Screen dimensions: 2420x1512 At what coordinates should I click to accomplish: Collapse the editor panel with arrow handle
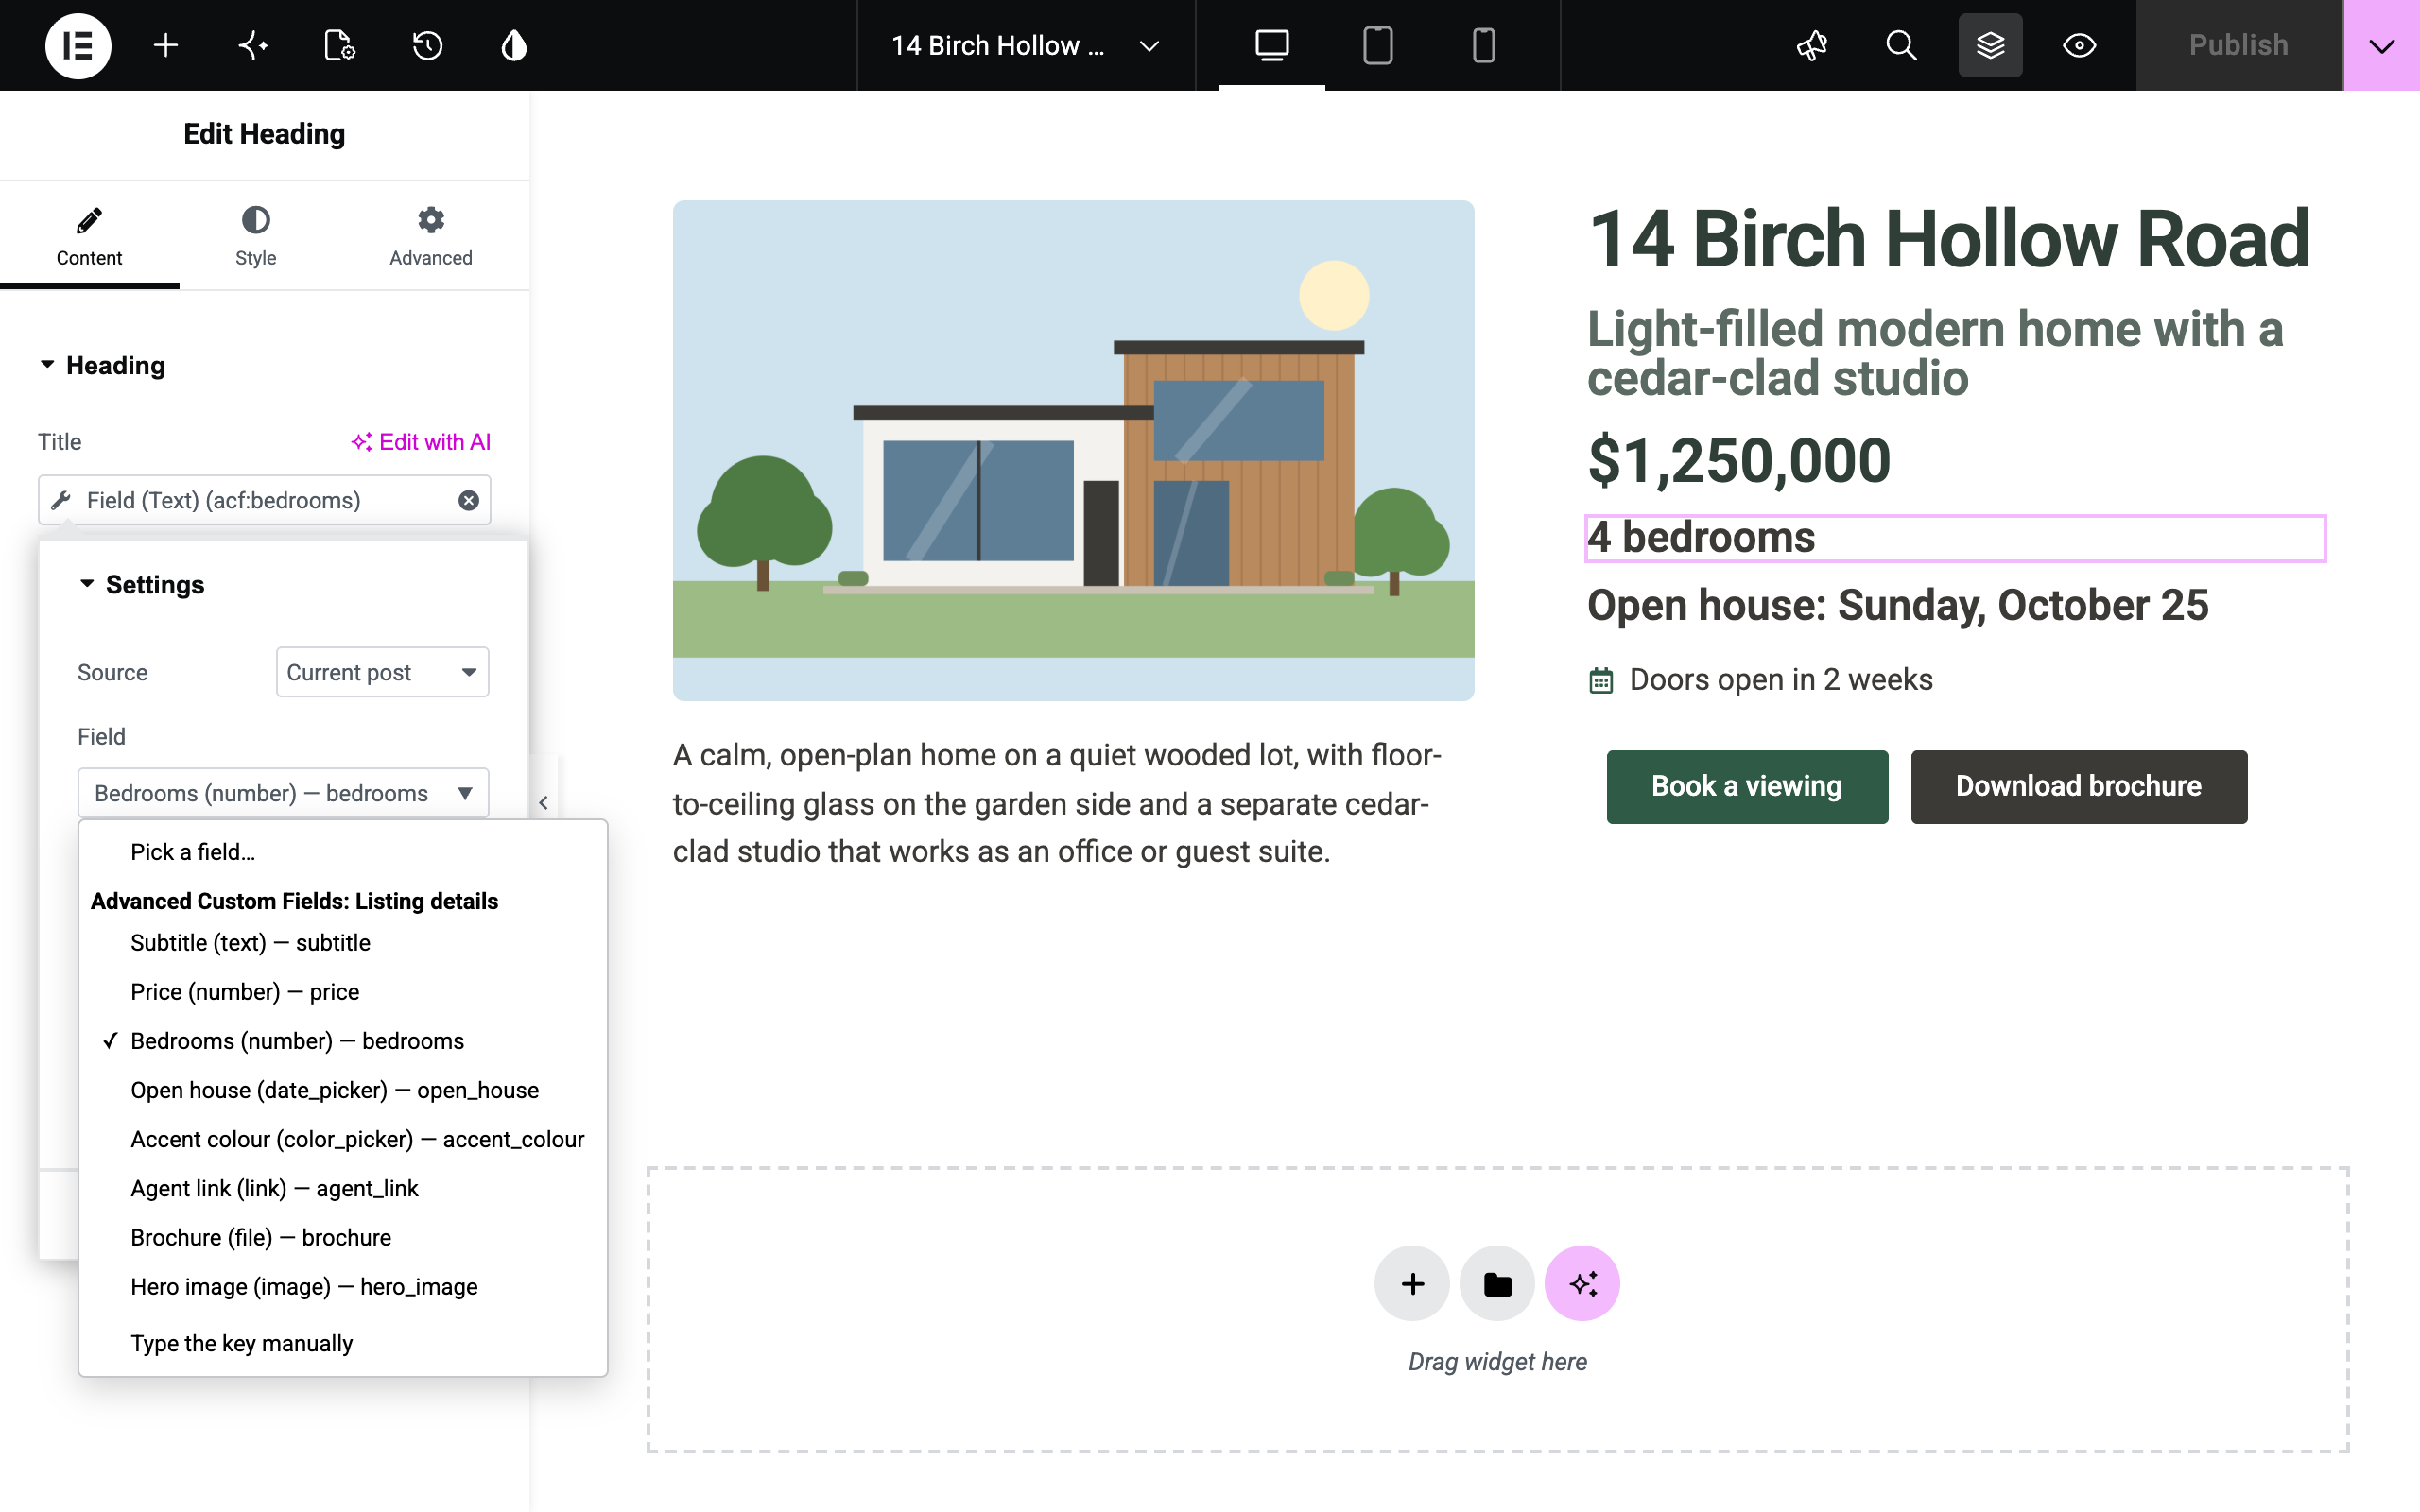544,802
